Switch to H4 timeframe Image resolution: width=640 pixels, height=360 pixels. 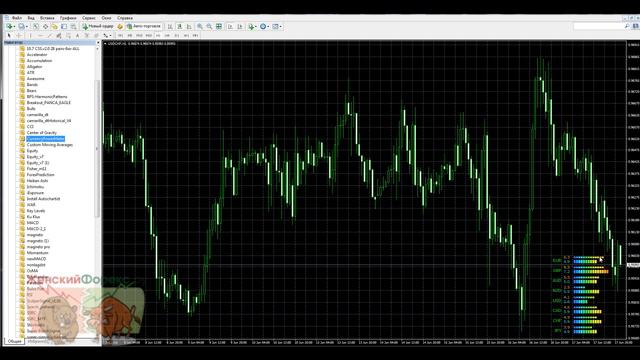click(x=167, y=36)
